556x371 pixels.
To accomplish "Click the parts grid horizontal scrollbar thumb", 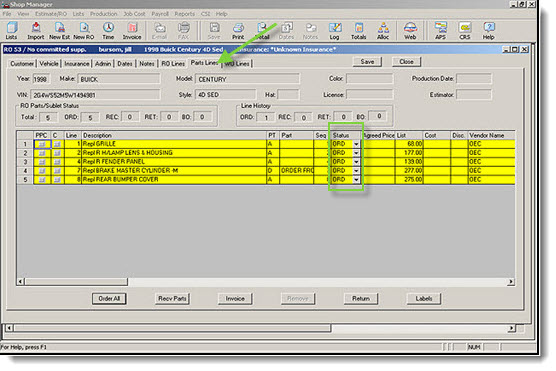I will point(76,282).
